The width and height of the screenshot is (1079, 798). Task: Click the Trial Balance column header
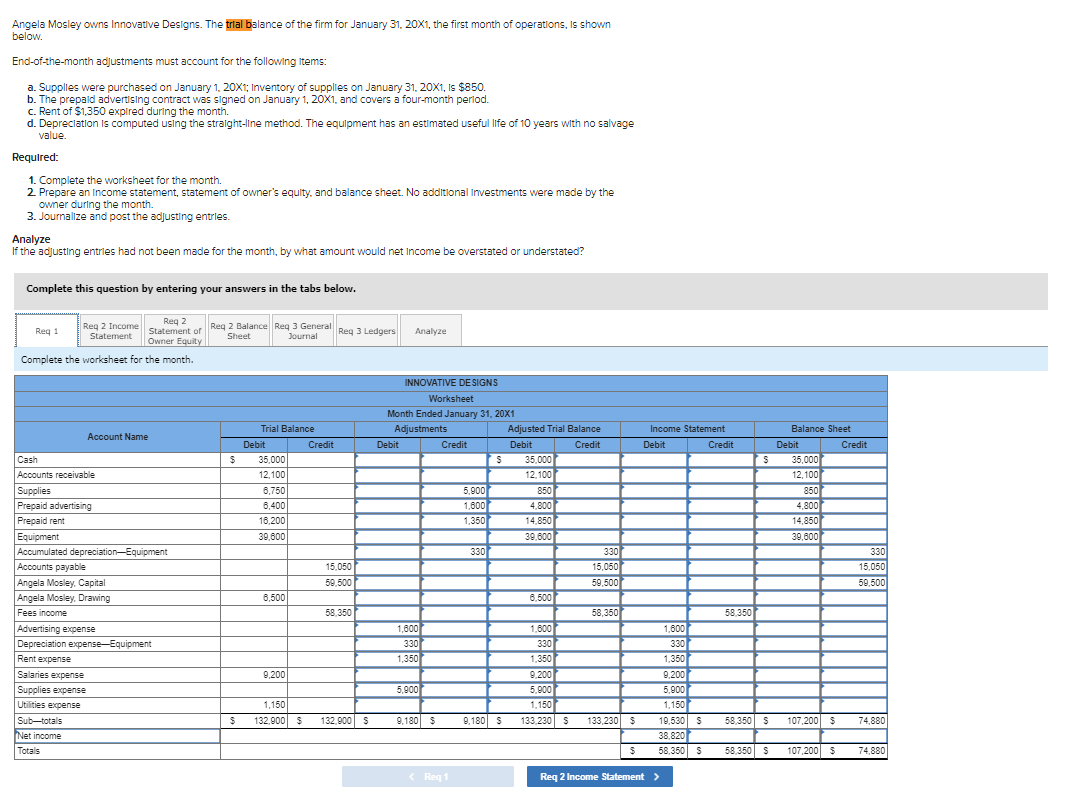(287, 429)
